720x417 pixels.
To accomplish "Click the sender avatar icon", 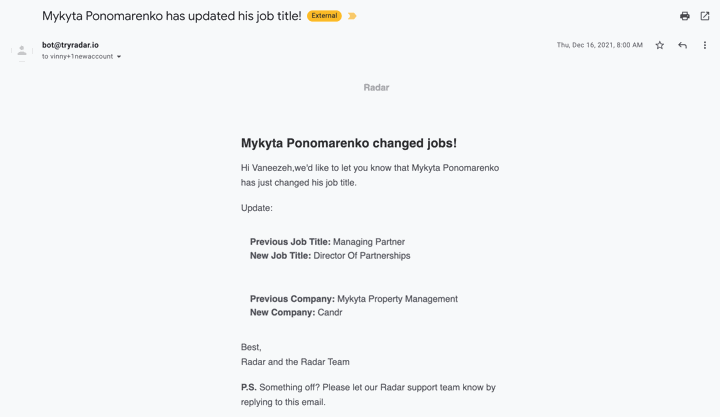I will 22,51.
